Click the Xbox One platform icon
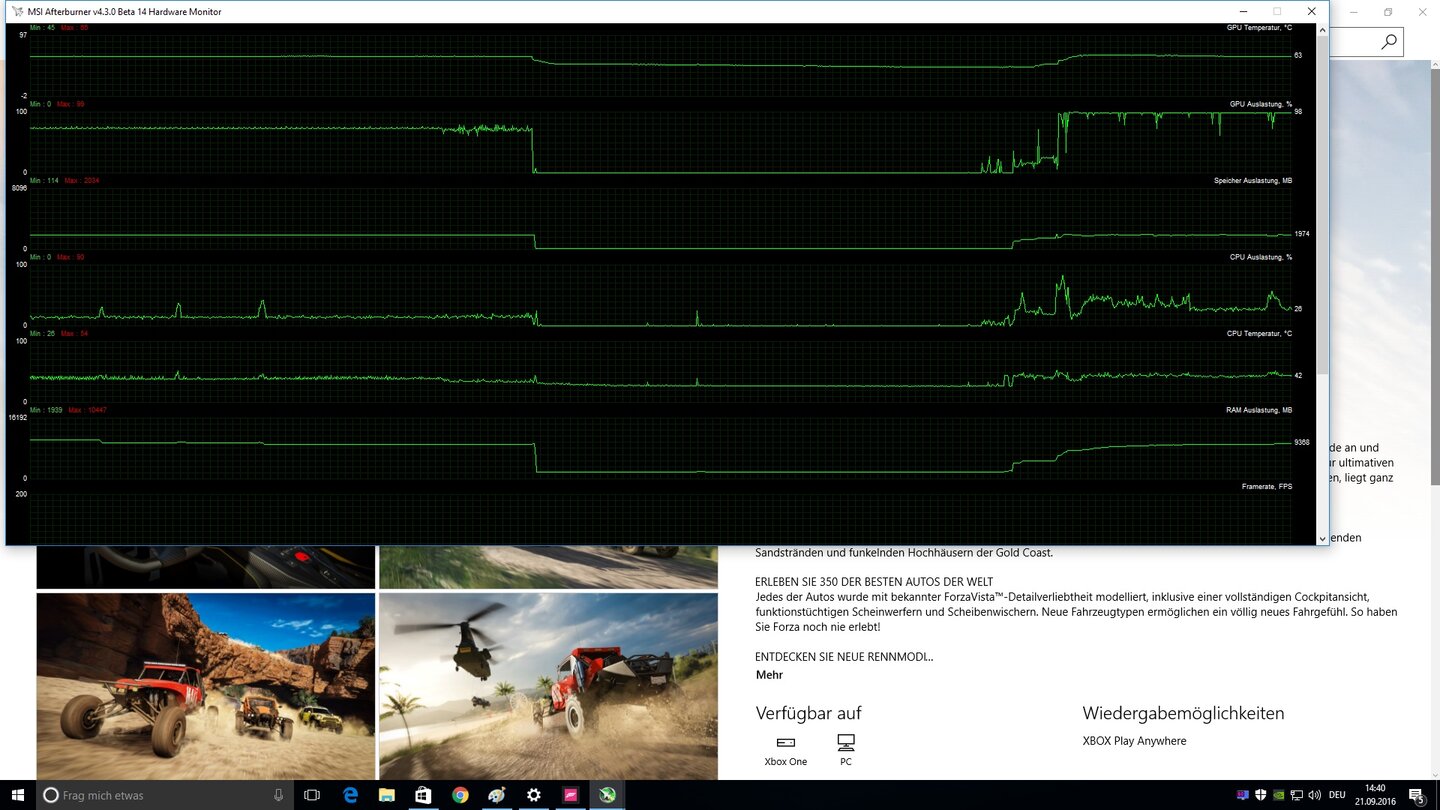 pyautogui.click(x=785, y=742)
